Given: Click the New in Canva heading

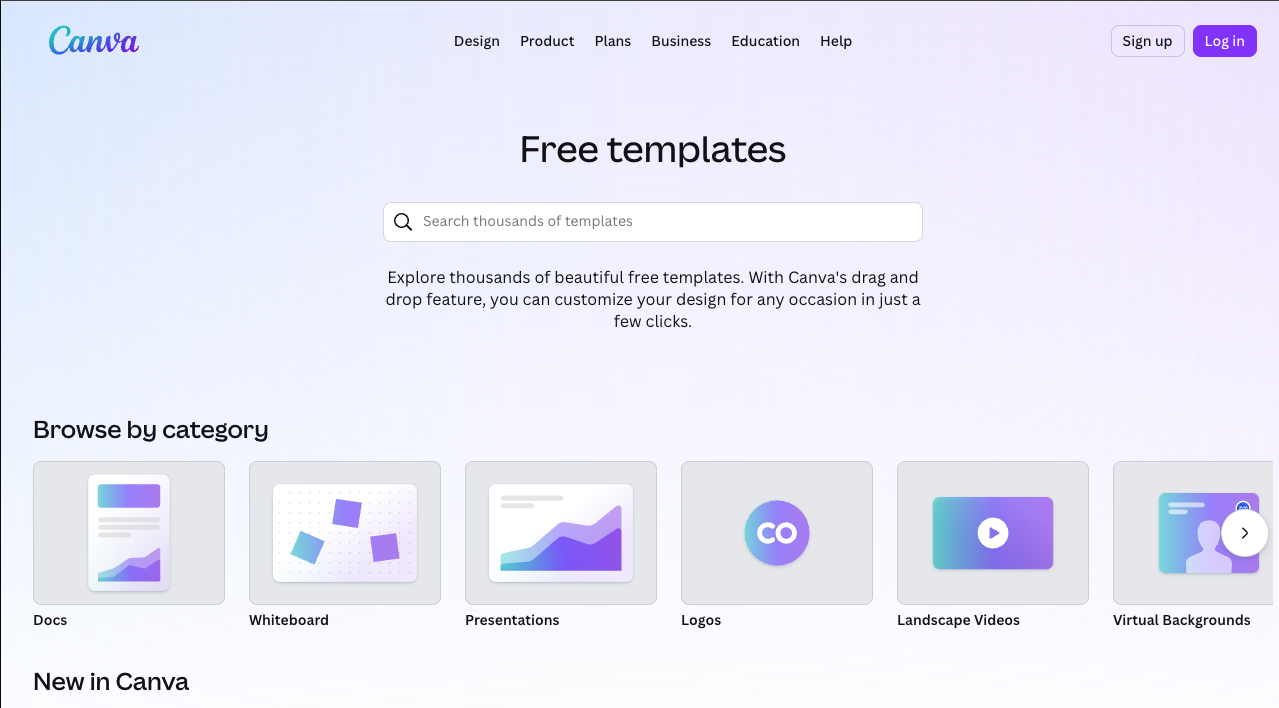Looking at the screenshot, I should pos(111,682).
